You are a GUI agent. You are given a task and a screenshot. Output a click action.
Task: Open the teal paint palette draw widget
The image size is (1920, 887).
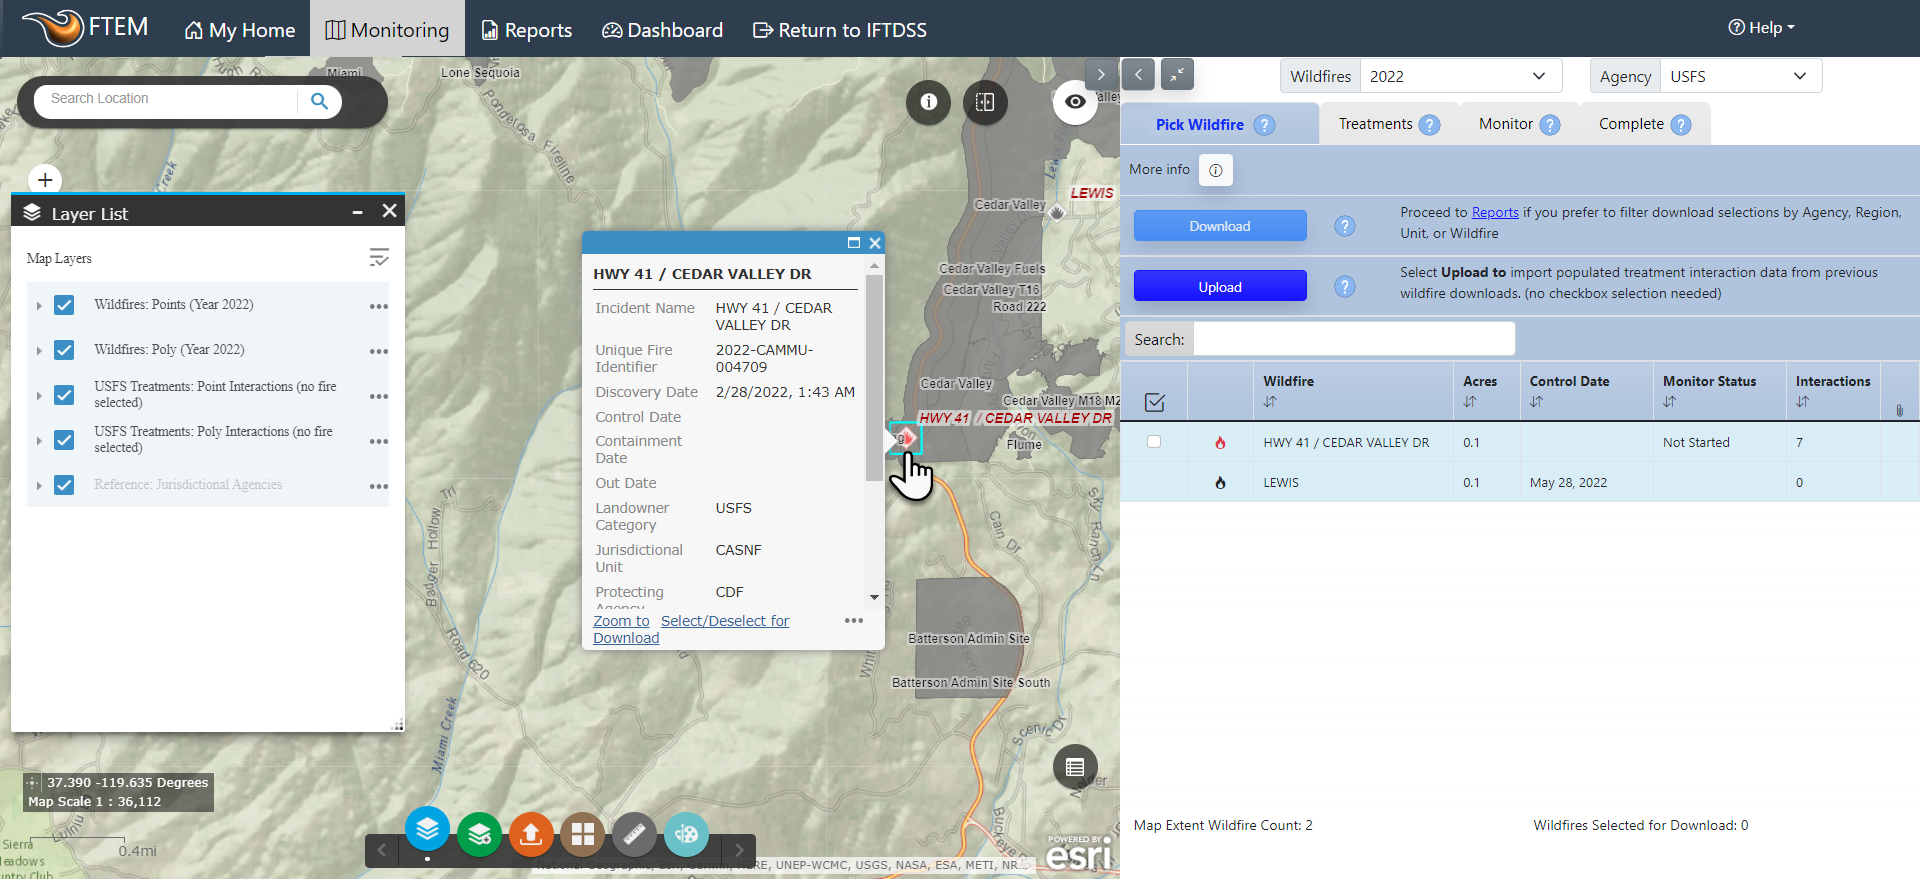pos(686,833)
